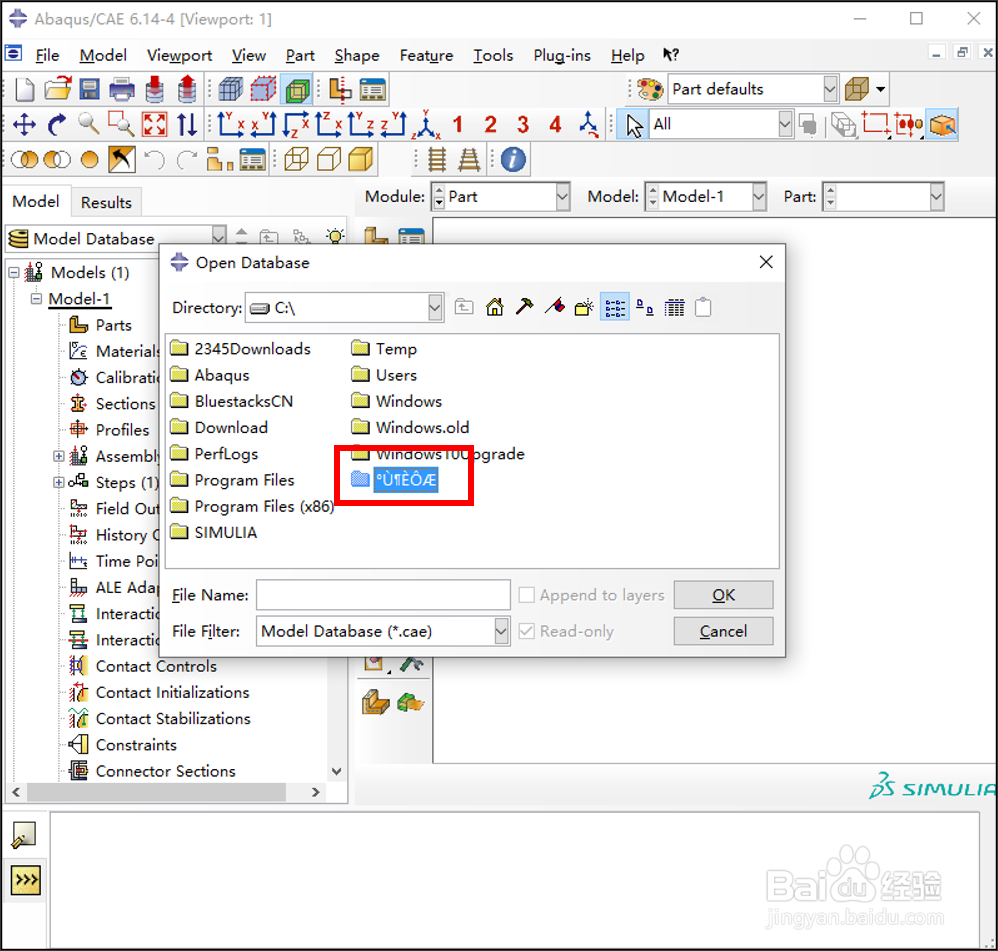The image size is (998, 951).
Task: Open the File menu
Action: [46, 55]
